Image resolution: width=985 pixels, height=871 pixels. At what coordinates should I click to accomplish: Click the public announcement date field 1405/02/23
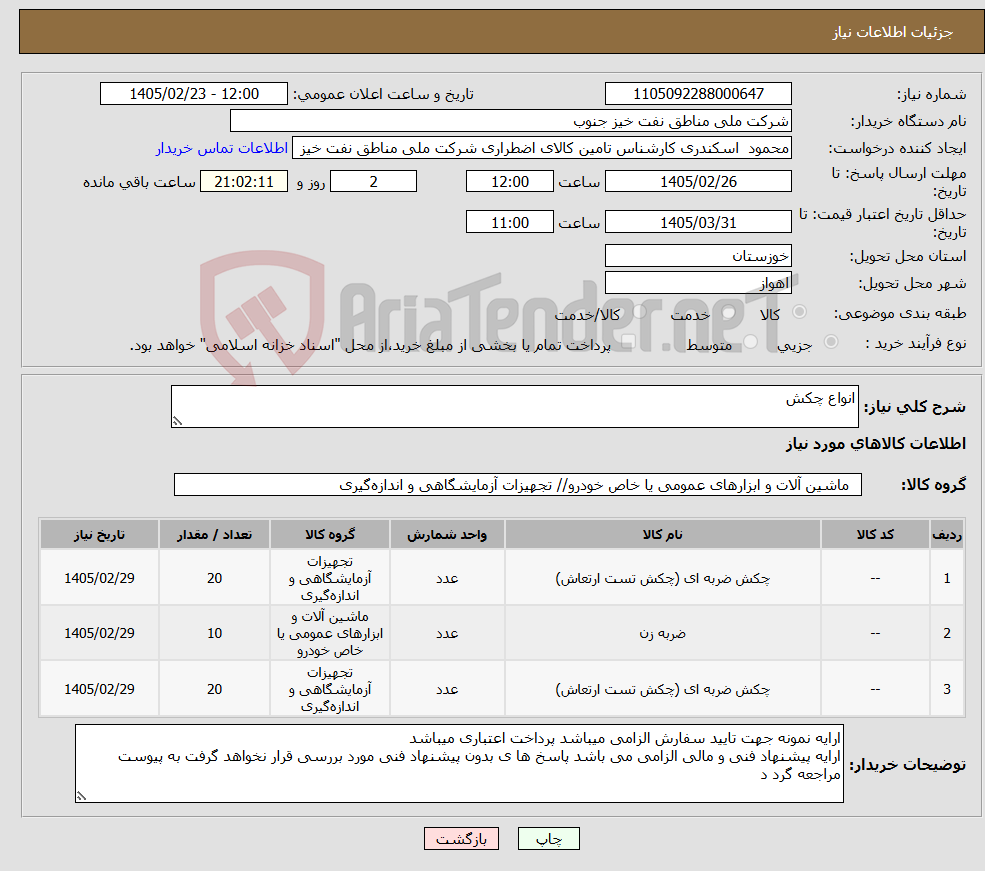click(x=193, y=94)
